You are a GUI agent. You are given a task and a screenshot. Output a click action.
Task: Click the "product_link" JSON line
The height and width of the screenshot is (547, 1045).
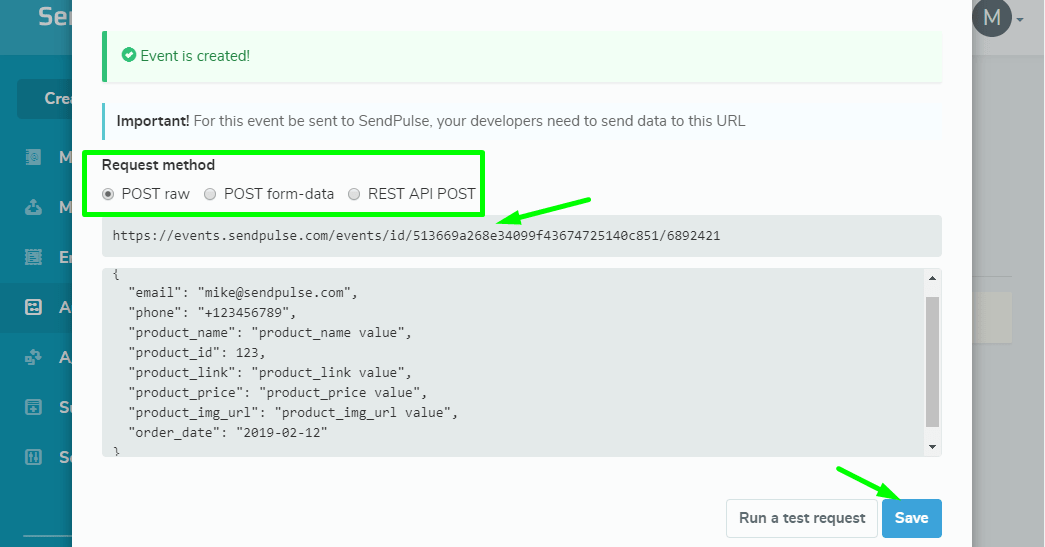[270, 372]
